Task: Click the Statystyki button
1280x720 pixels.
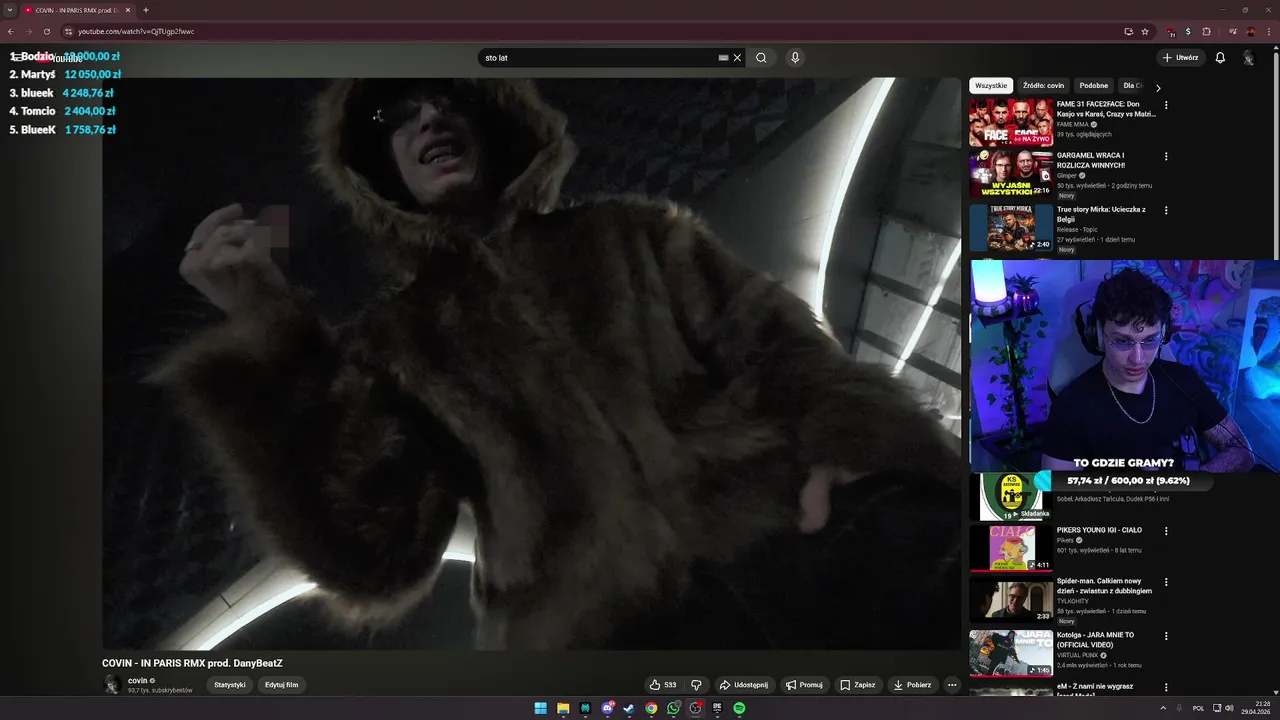Action: click(230, 685)
